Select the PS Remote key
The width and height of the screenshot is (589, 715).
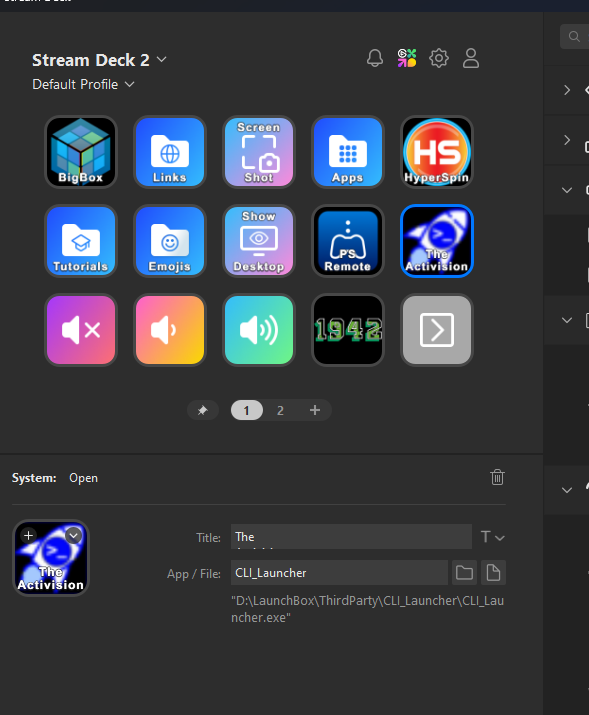coord(348,241)
